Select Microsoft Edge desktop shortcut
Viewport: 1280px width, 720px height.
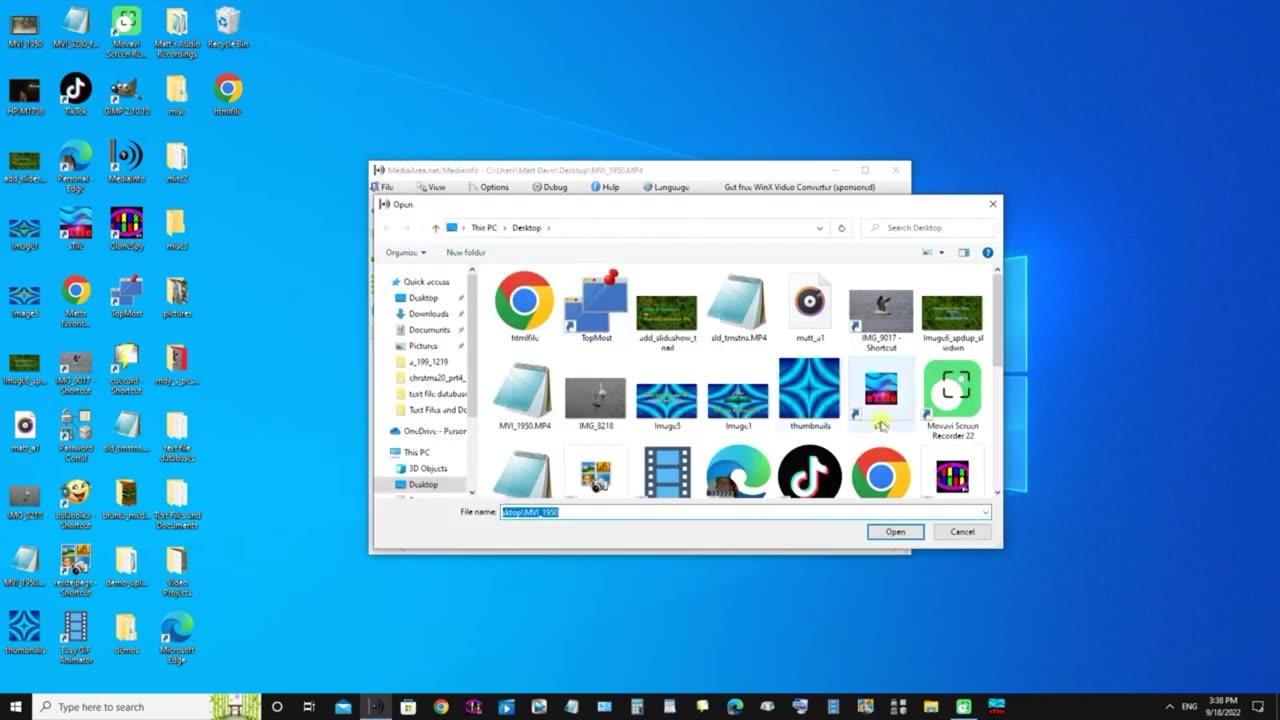tap(177, 638)
